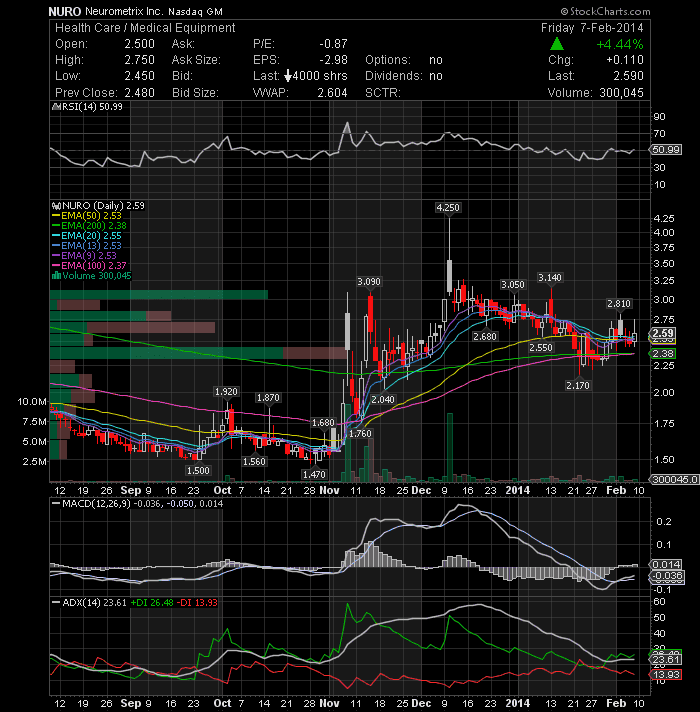700x712 pixels.
Task: Click the green up-triangle price change icon
Action: [557, 44]
